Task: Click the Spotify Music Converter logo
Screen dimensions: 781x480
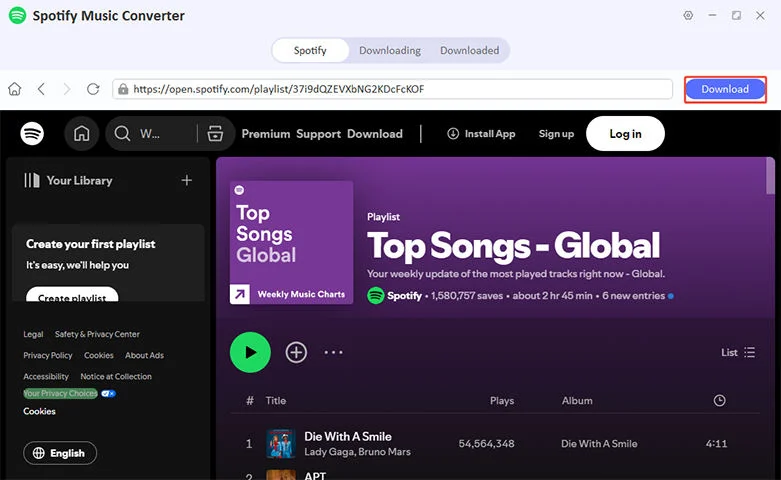Action: click(x=17, y=15)
